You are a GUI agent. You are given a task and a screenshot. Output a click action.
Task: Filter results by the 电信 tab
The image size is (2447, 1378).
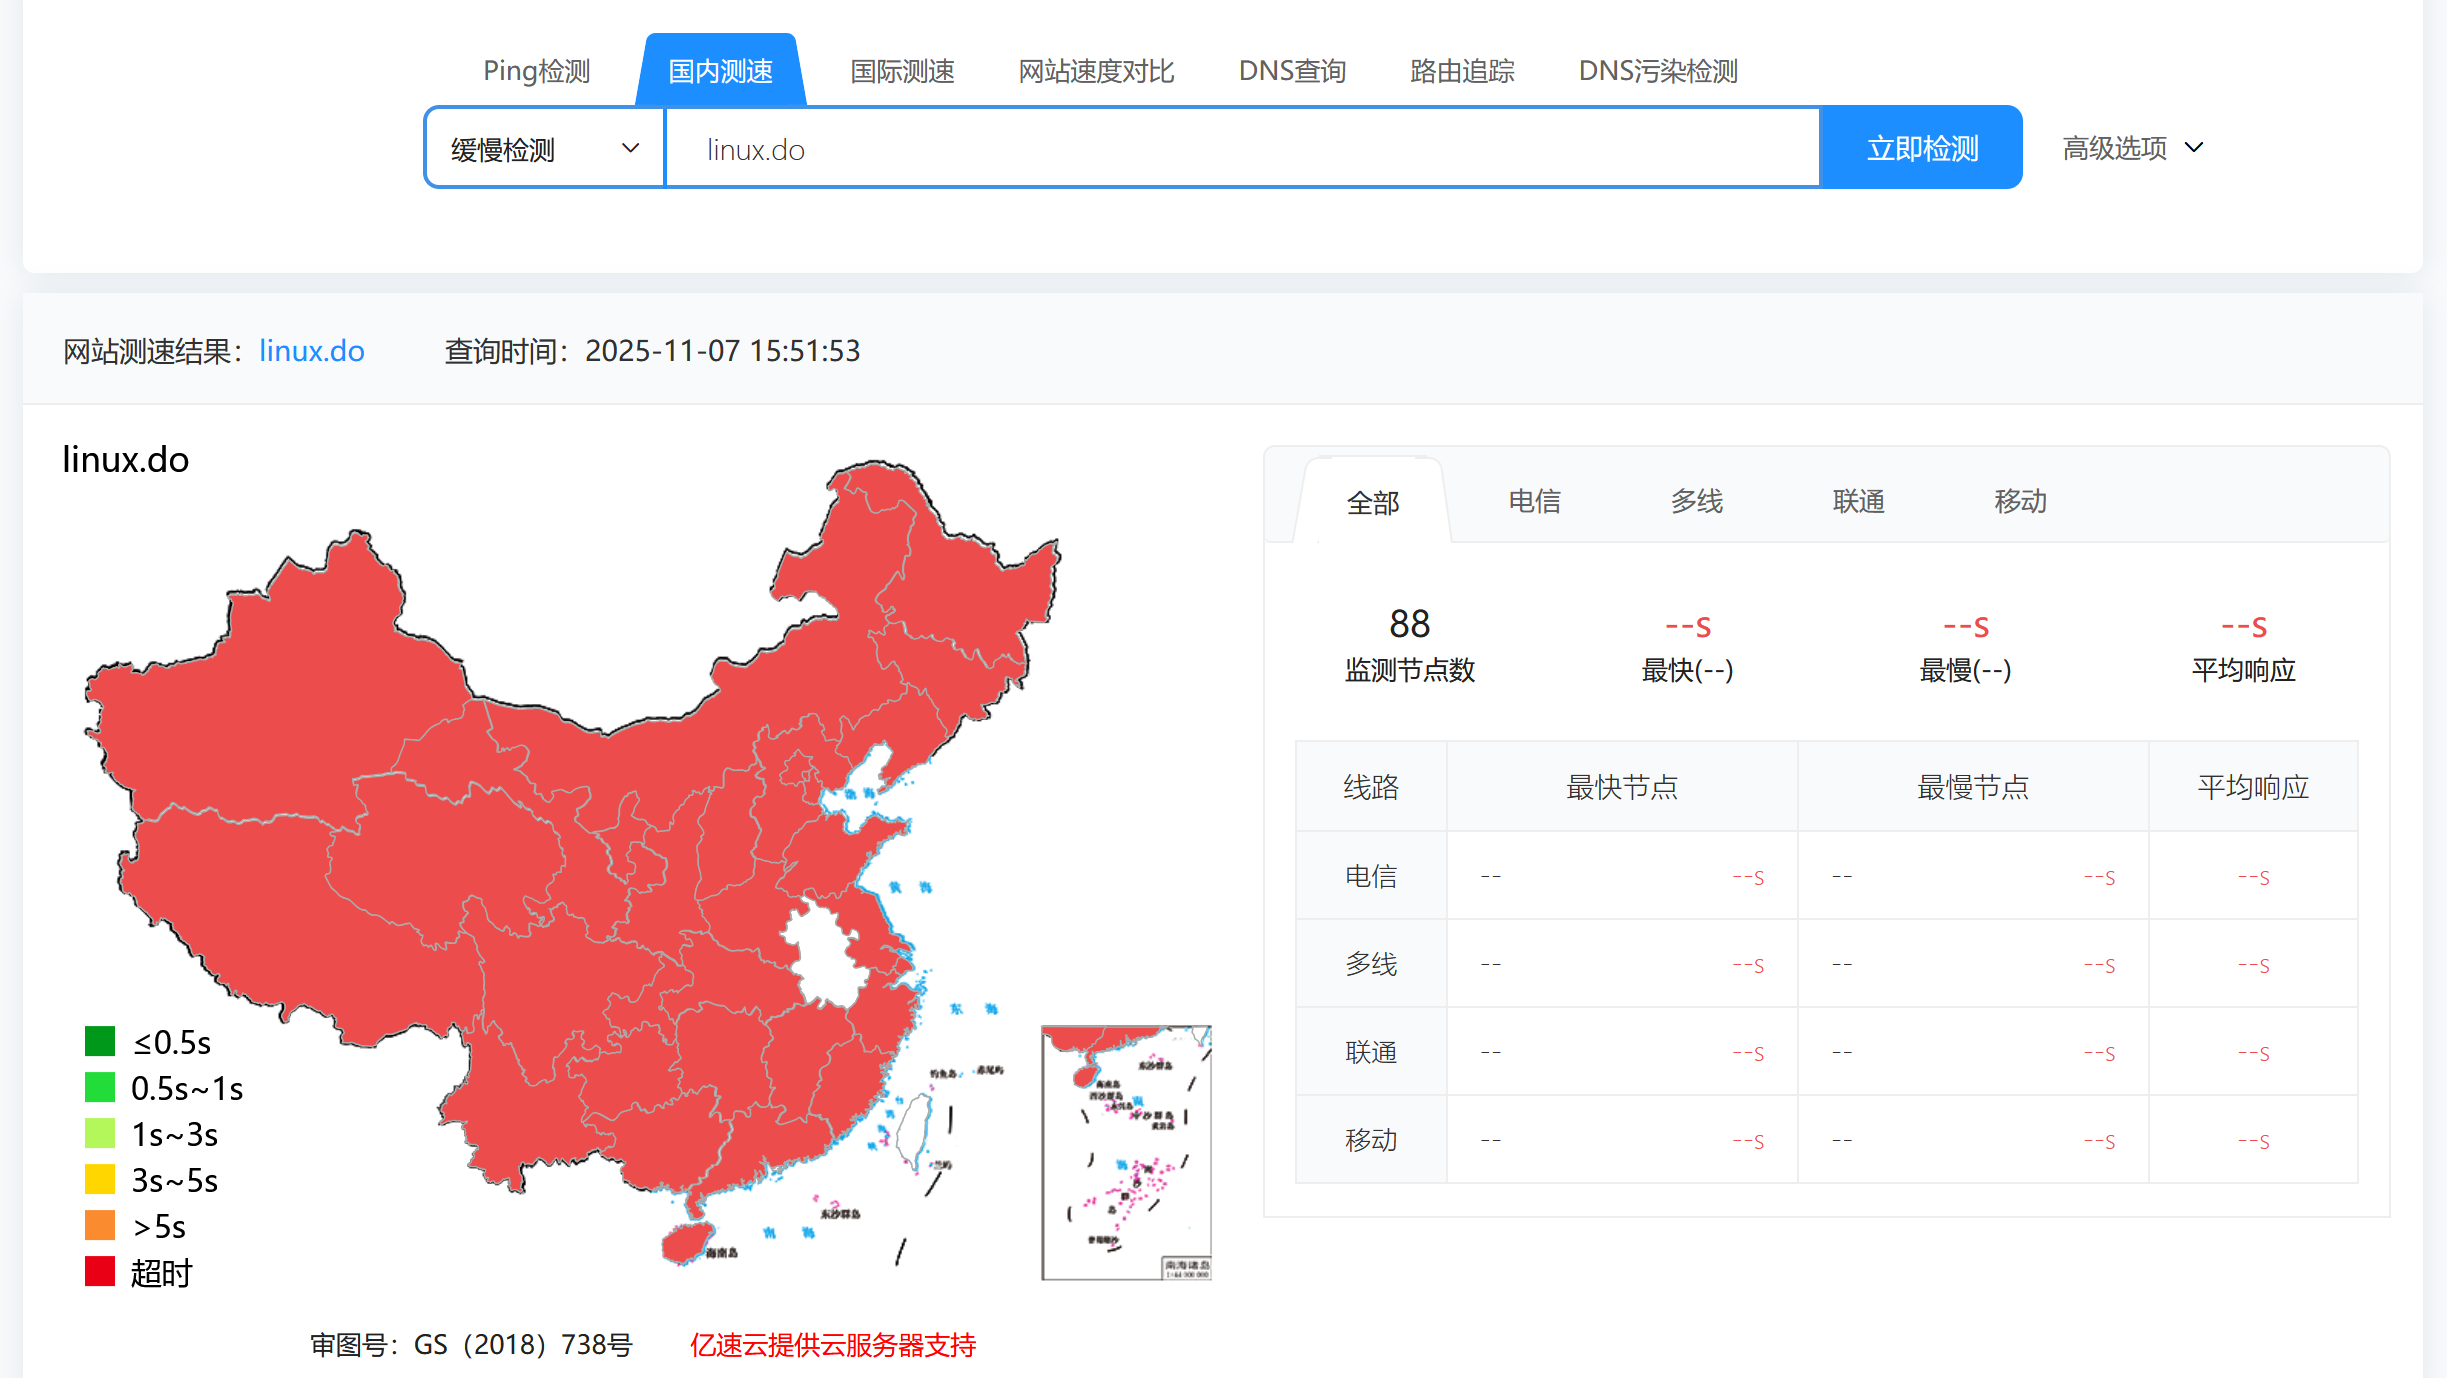tap(1534, 501)
